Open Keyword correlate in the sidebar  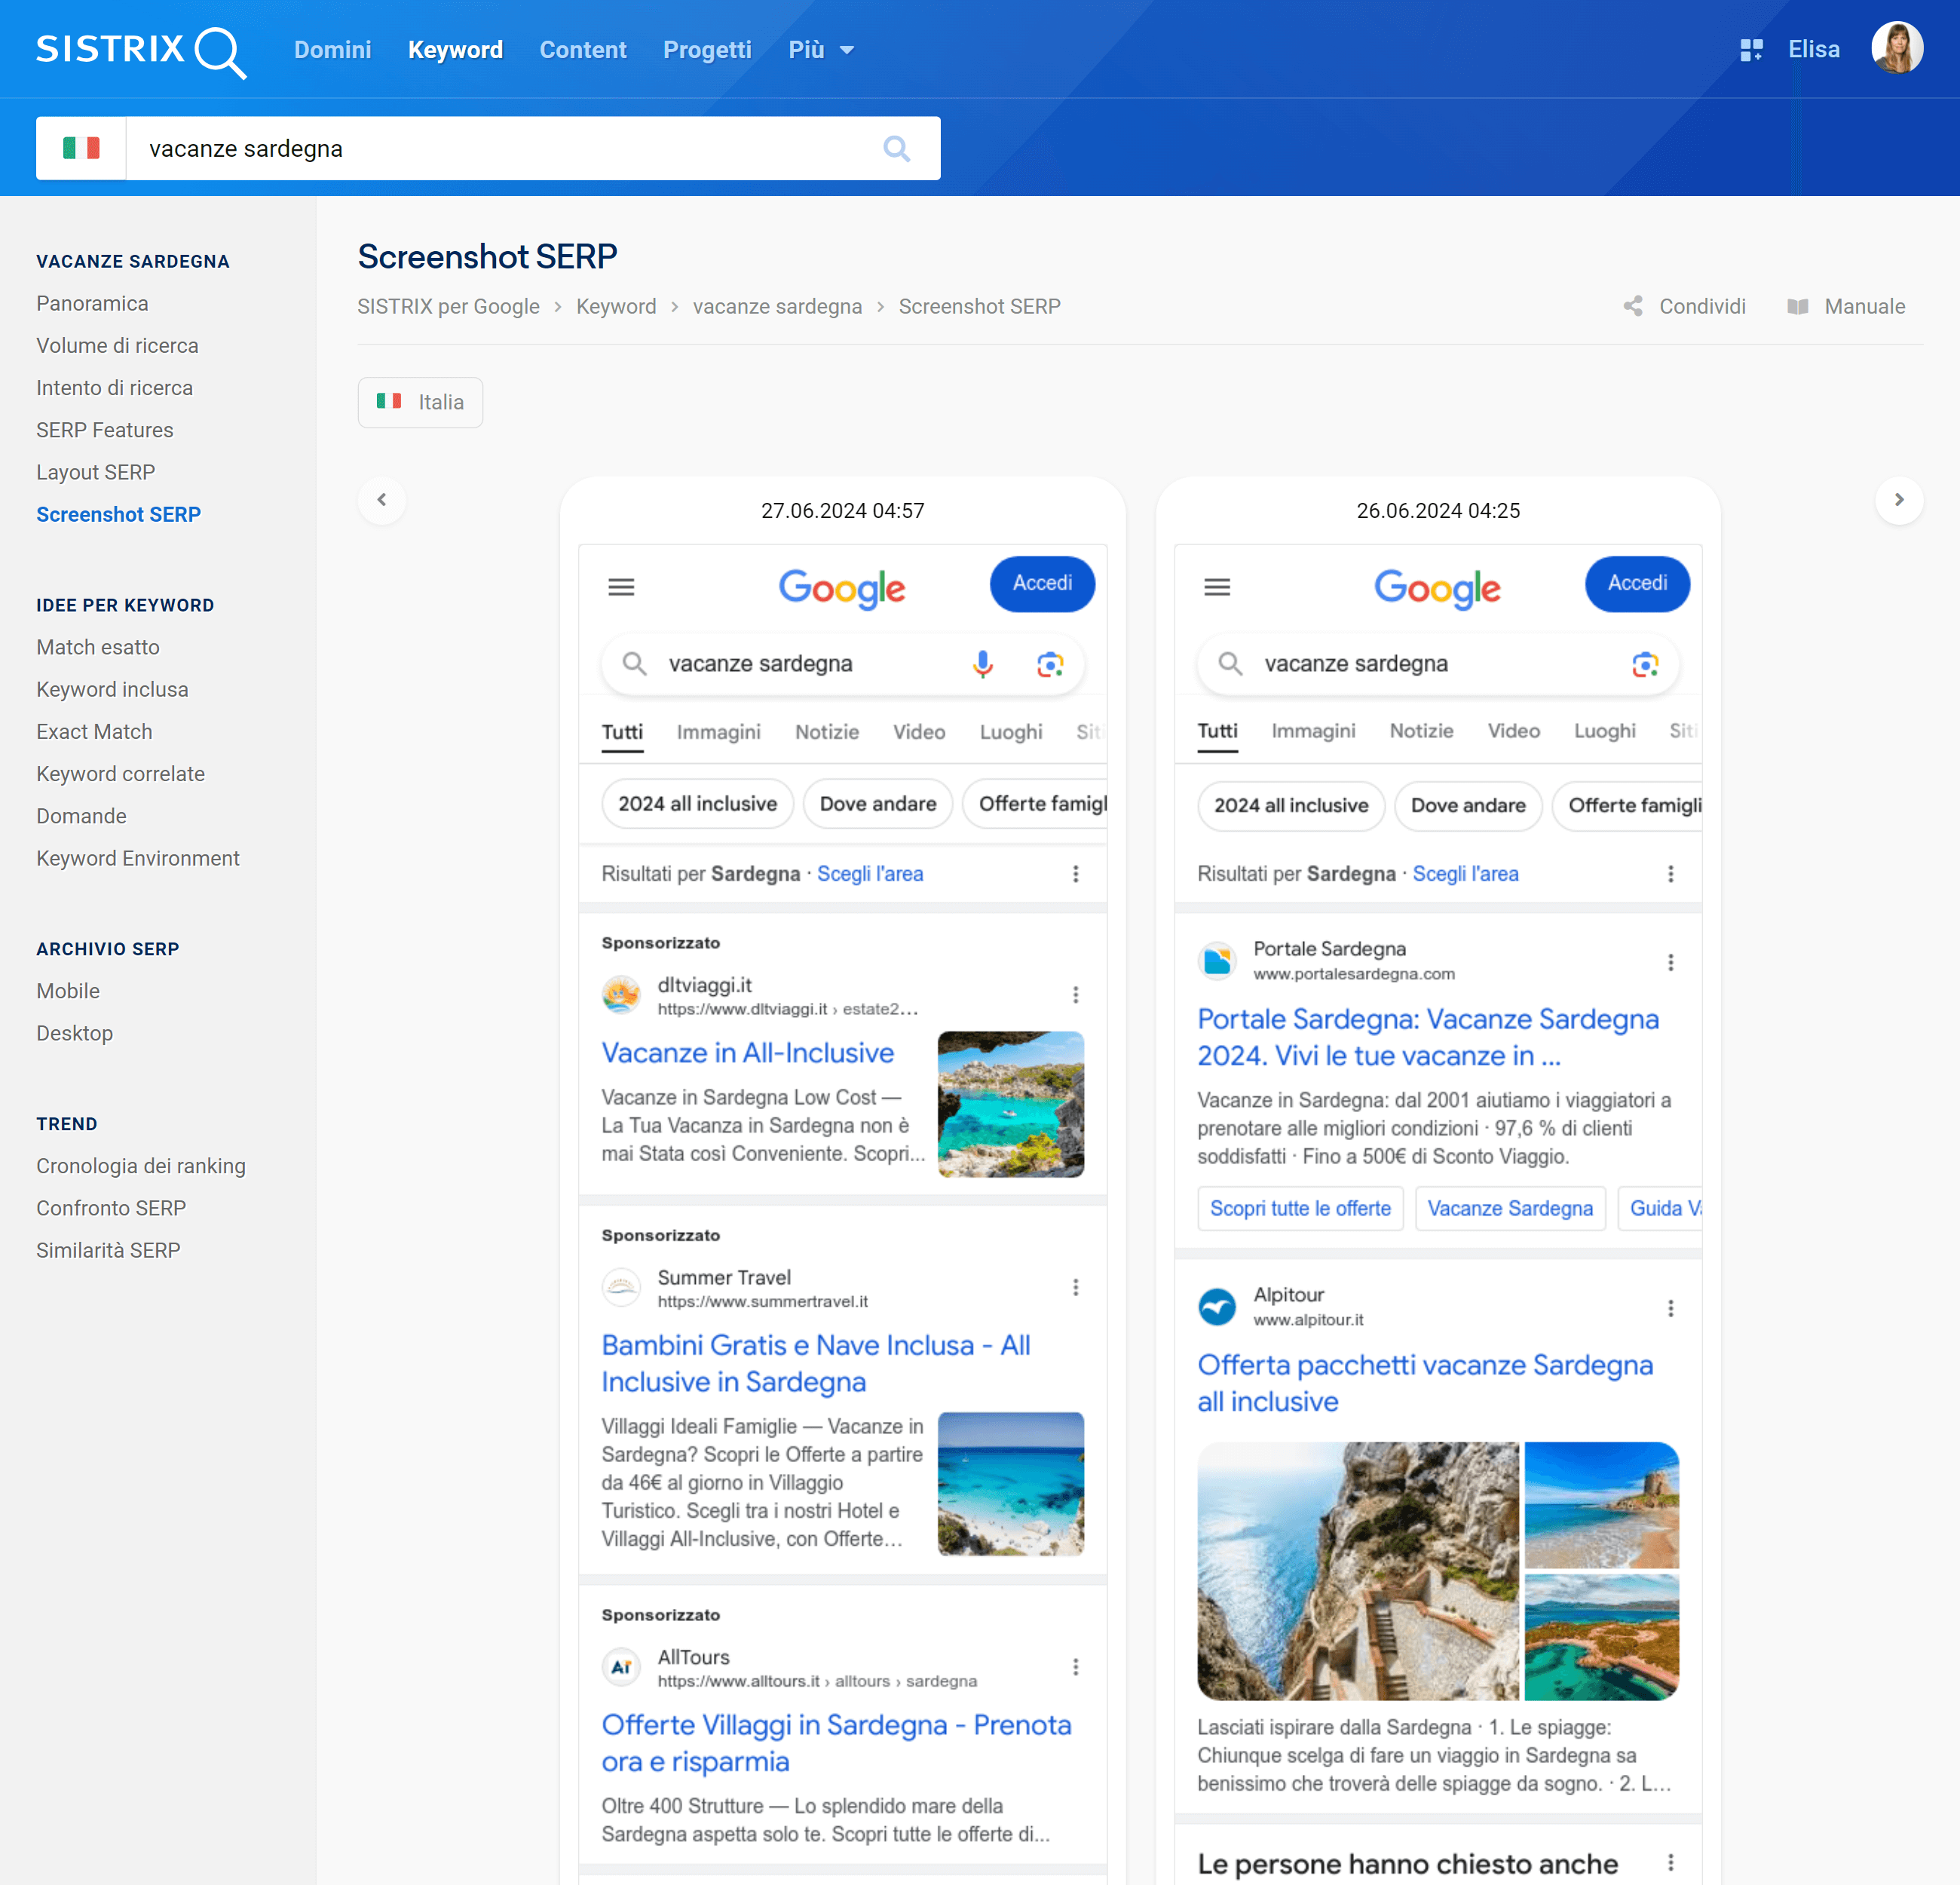pyautogui.click(x=120, y=774)
